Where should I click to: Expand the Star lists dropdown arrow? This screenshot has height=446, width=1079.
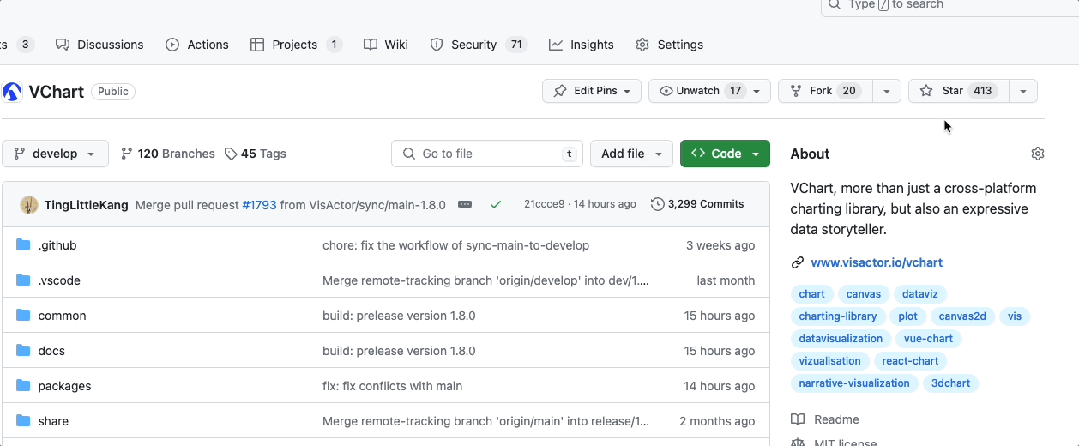[1023, 91]
